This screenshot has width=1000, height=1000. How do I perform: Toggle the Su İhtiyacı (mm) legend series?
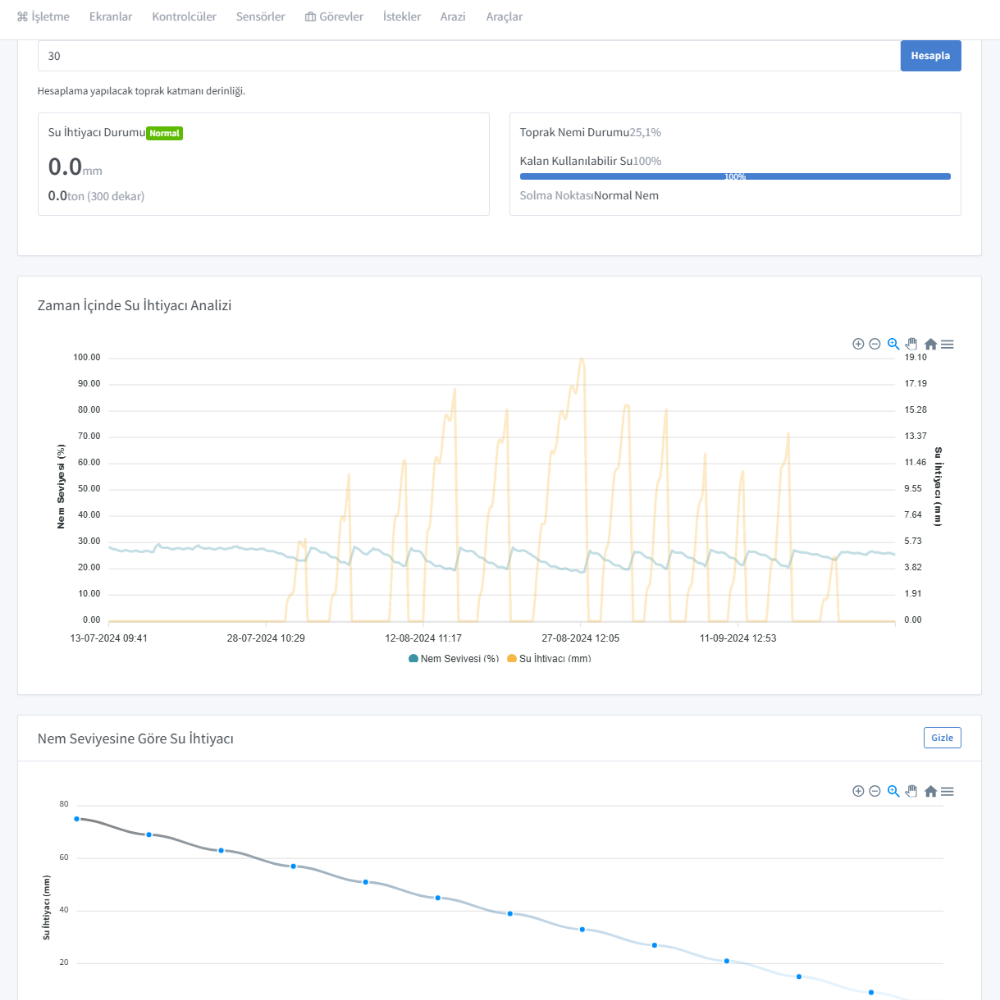[x=549, y=659]
